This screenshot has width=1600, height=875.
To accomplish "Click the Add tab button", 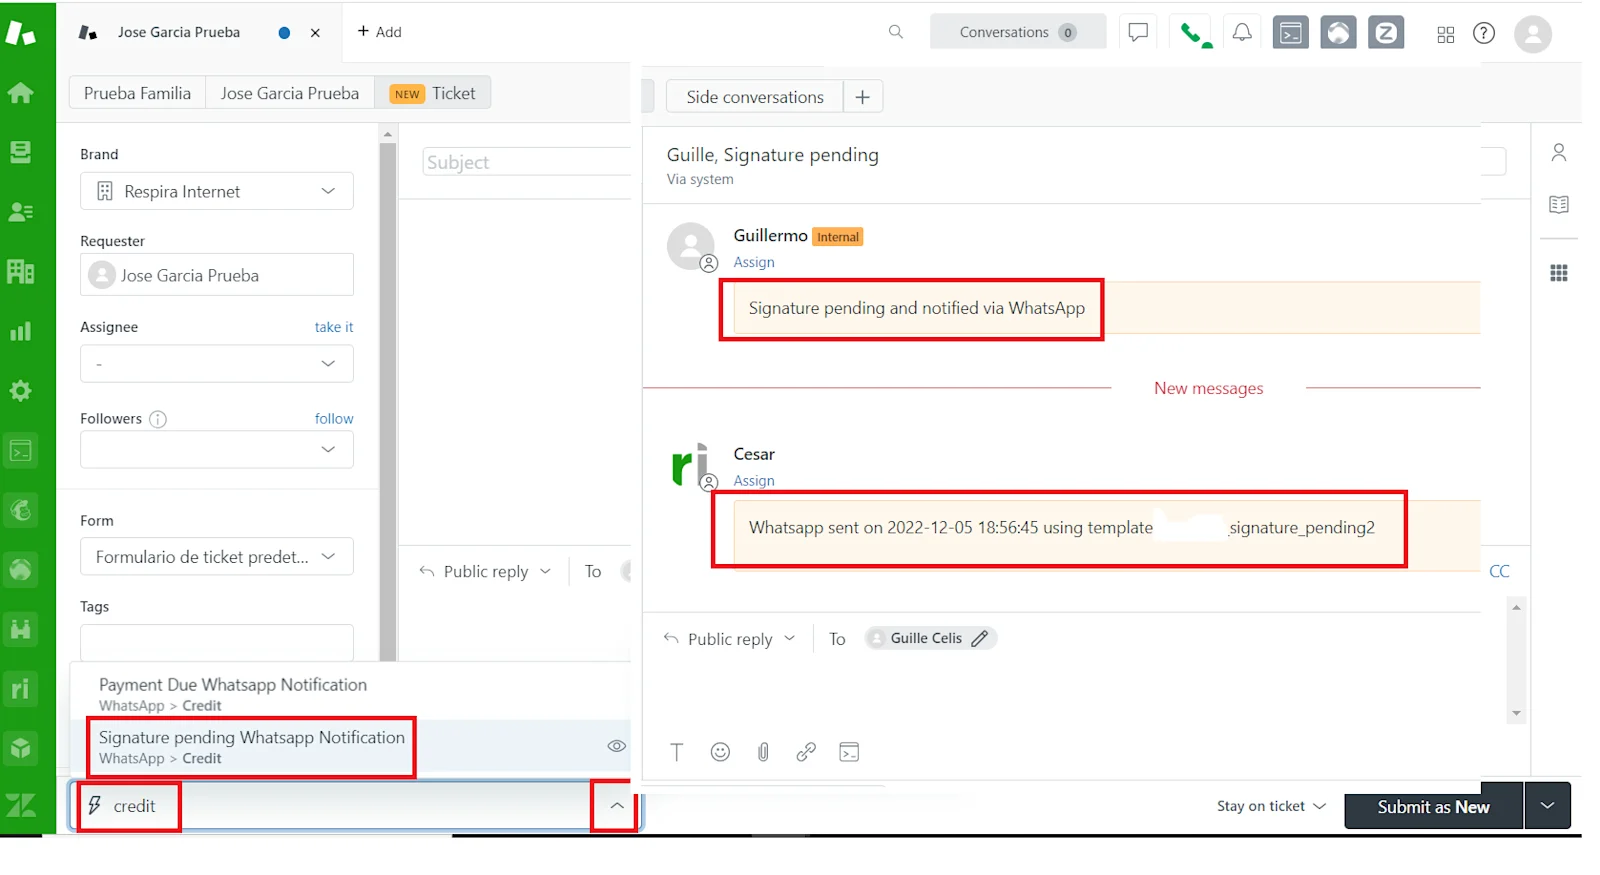I will [379, 32].
